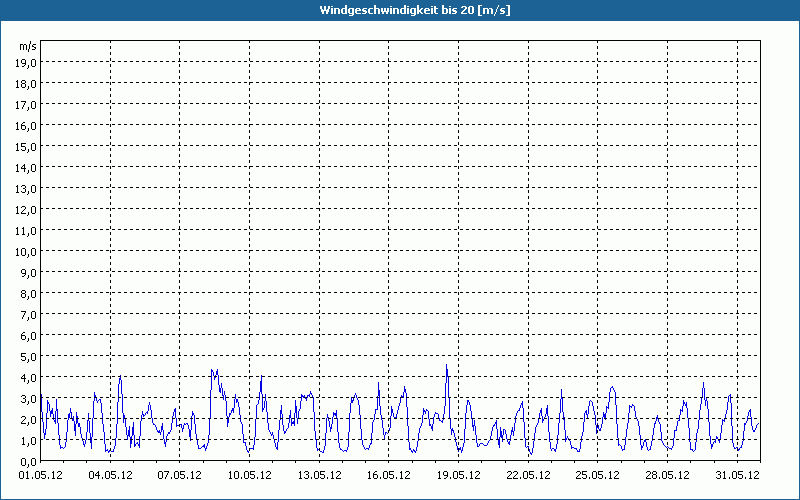Click the y-axis label 14,0

pos(25,168)
